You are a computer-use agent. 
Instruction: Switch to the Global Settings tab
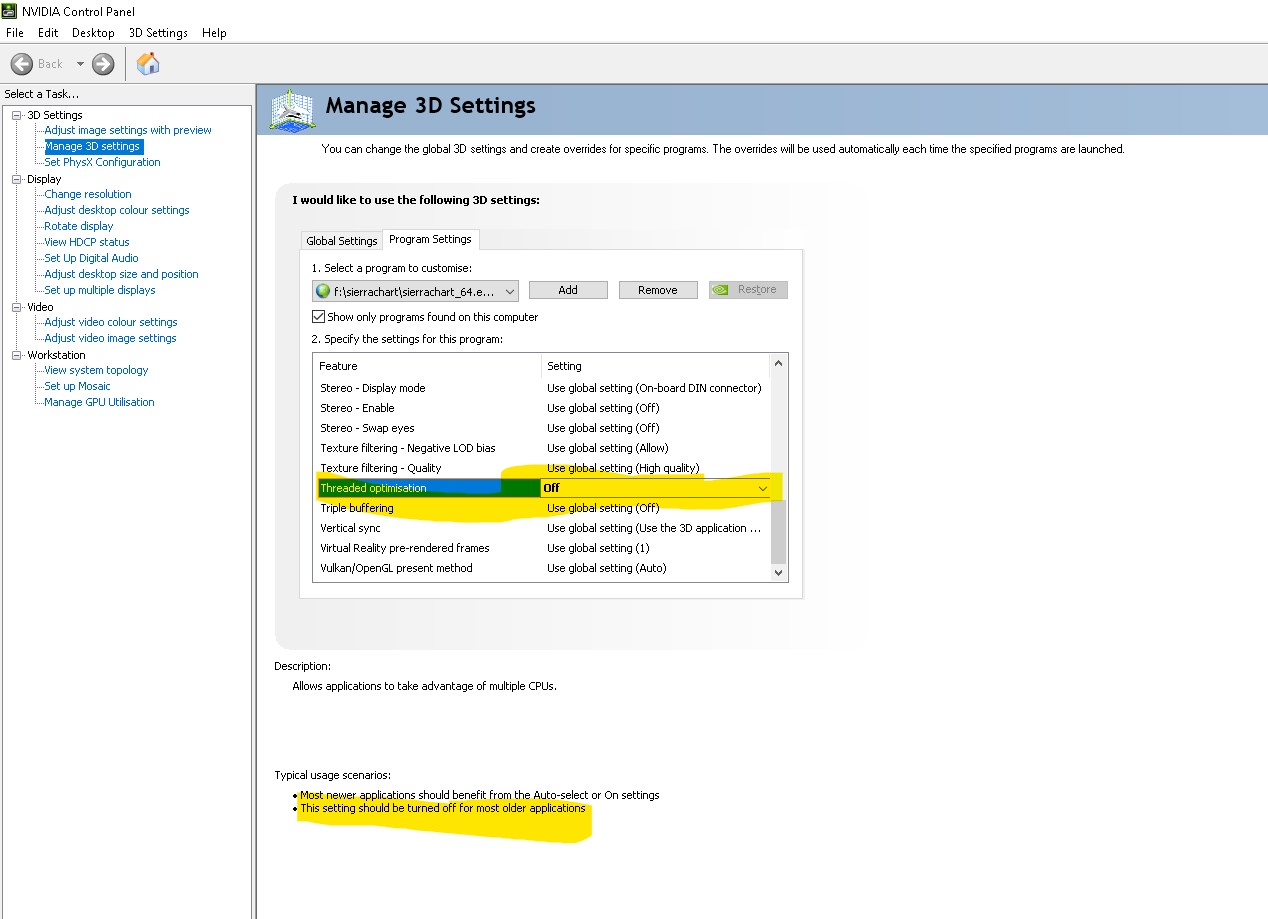point(342,241)
